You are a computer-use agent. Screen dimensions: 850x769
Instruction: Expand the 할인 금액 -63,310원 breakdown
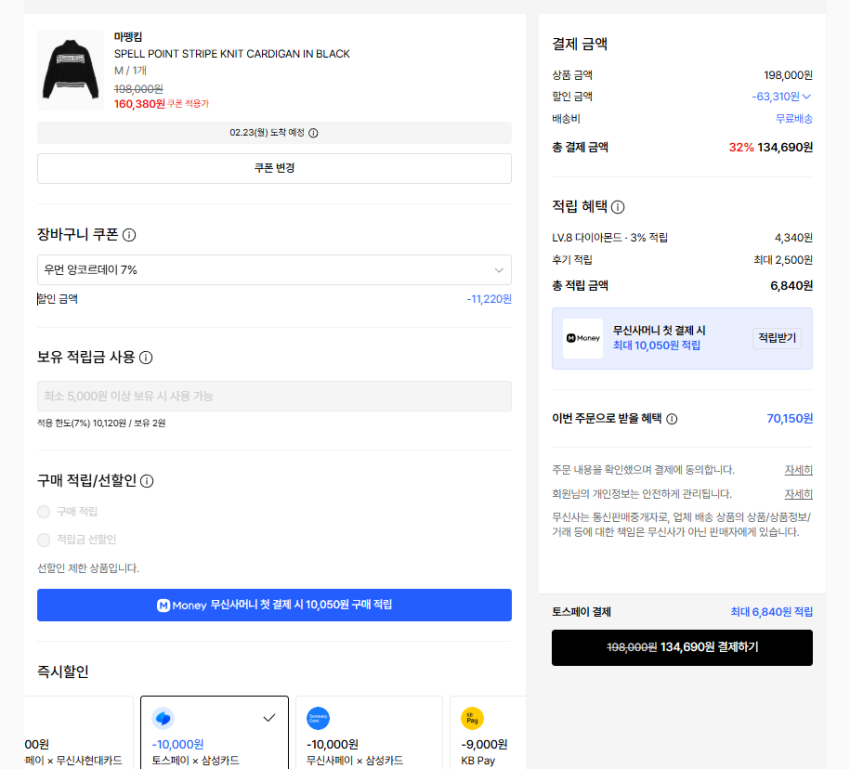[782, 97]
